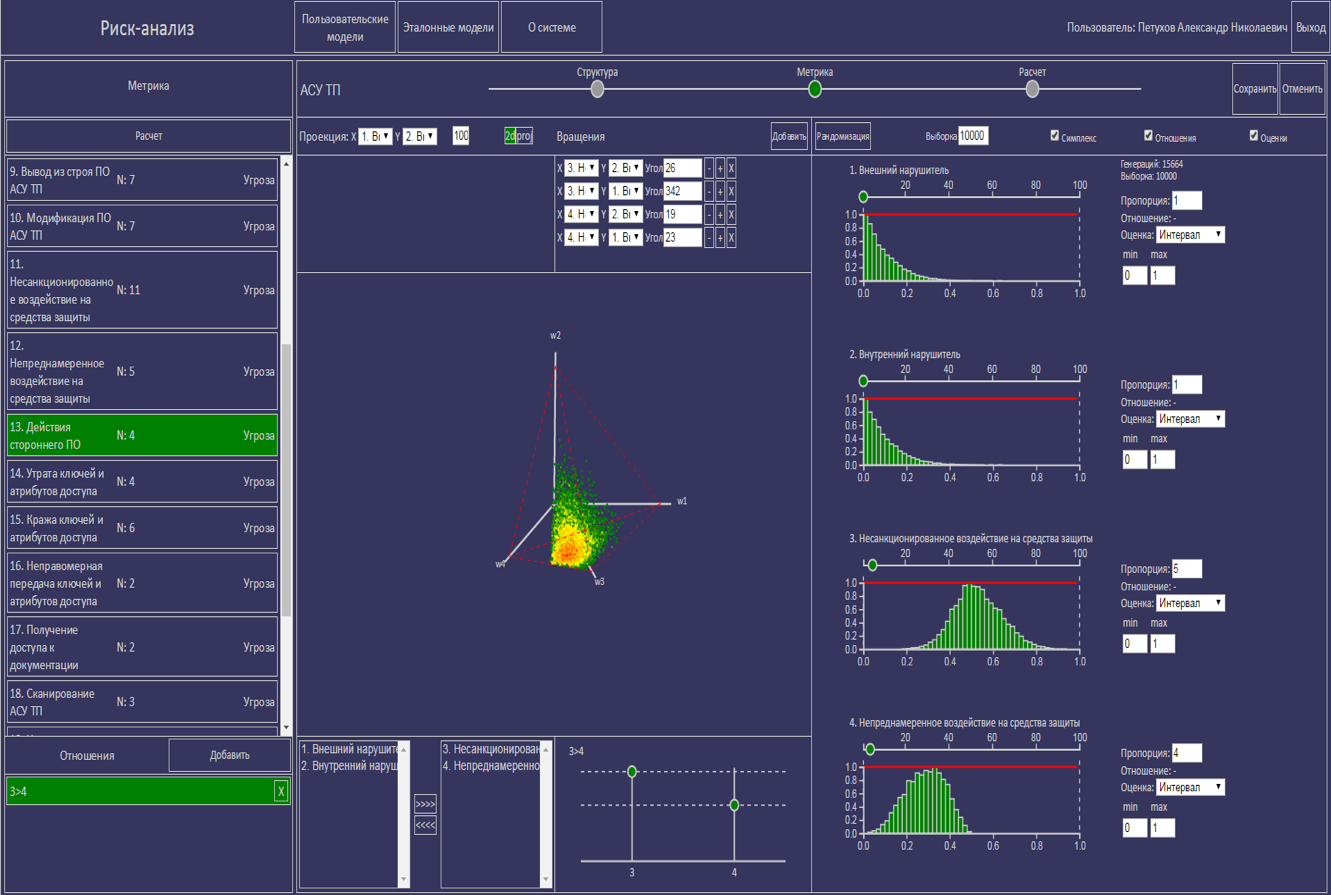Switch to the 2d projection mode
Screen dimensions: 1331x895
click(510, 136)
